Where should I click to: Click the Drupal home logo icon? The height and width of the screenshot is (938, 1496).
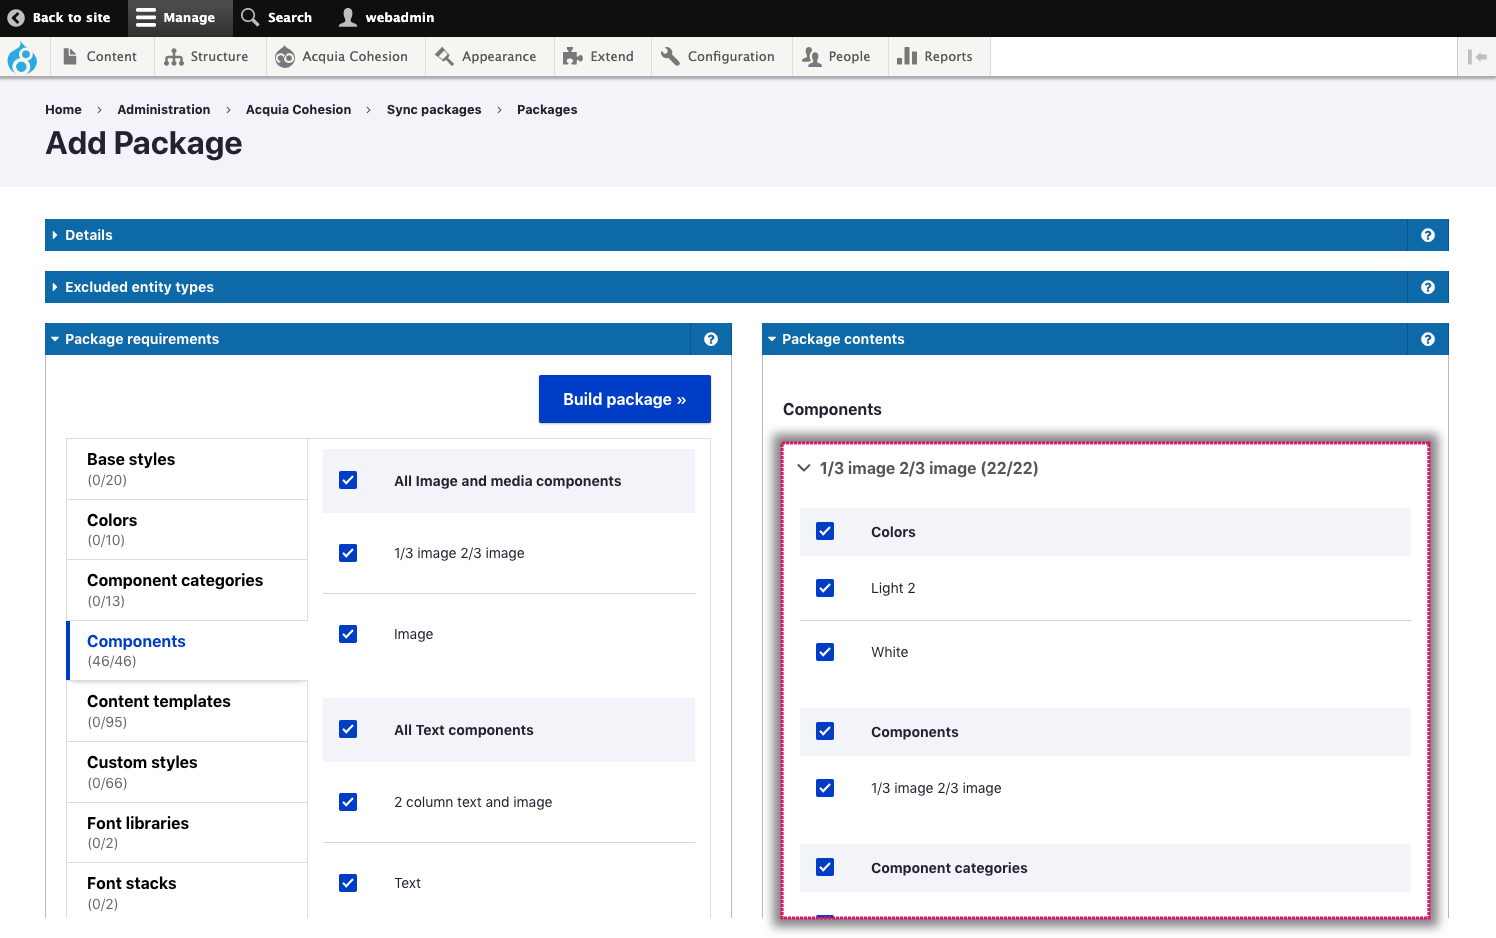click(22, 57)
